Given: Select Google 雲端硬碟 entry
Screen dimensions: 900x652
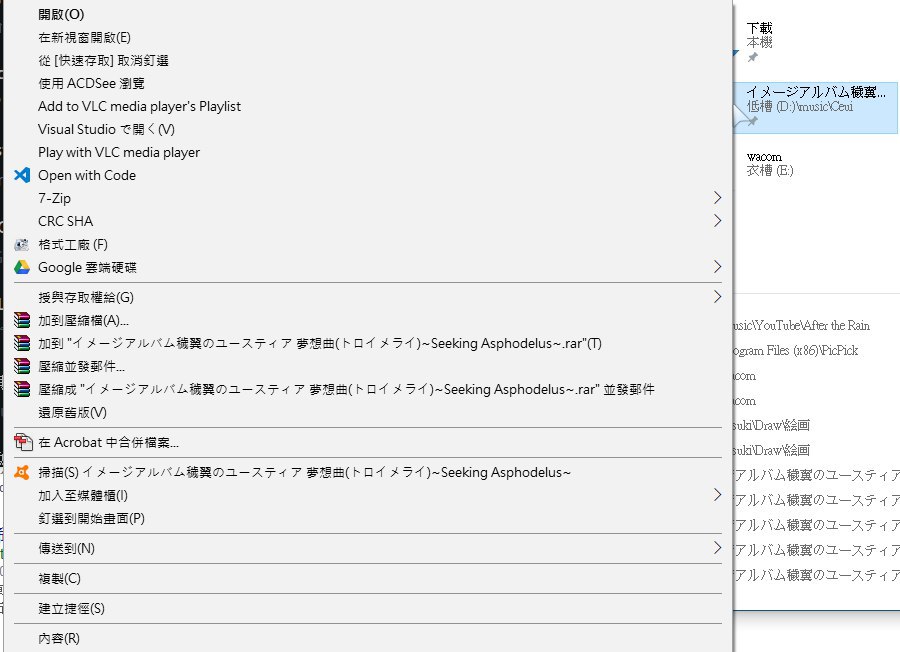Looking at the screenshot, I should [x=367, y=267].
